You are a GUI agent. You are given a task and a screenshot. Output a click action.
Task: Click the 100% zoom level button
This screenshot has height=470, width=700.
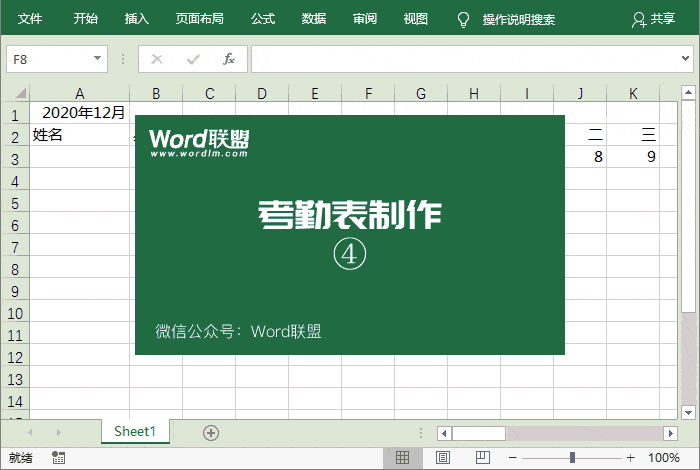664,457
